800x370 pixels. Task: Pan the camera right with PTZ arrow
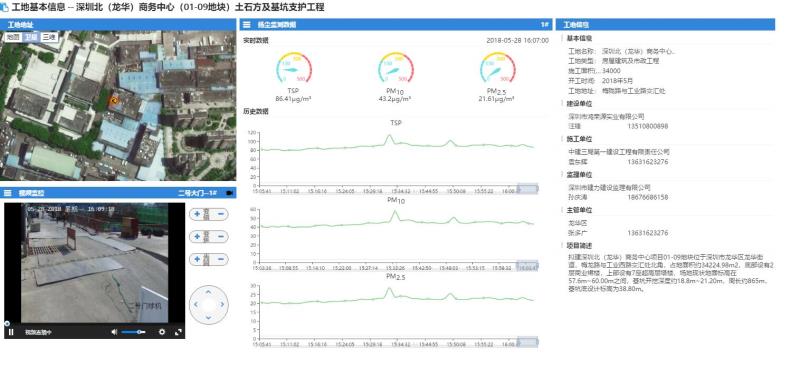coord(222,305)
